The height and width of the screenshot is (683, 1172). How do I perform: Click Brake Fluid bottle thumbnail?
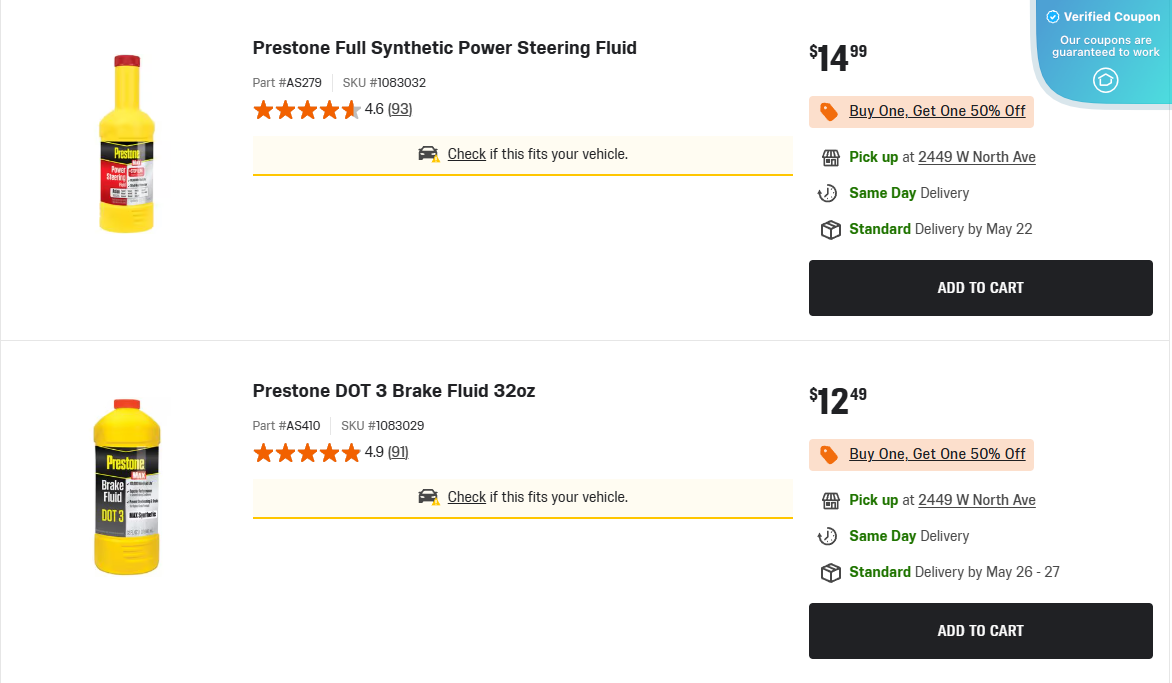coord(127,487)
